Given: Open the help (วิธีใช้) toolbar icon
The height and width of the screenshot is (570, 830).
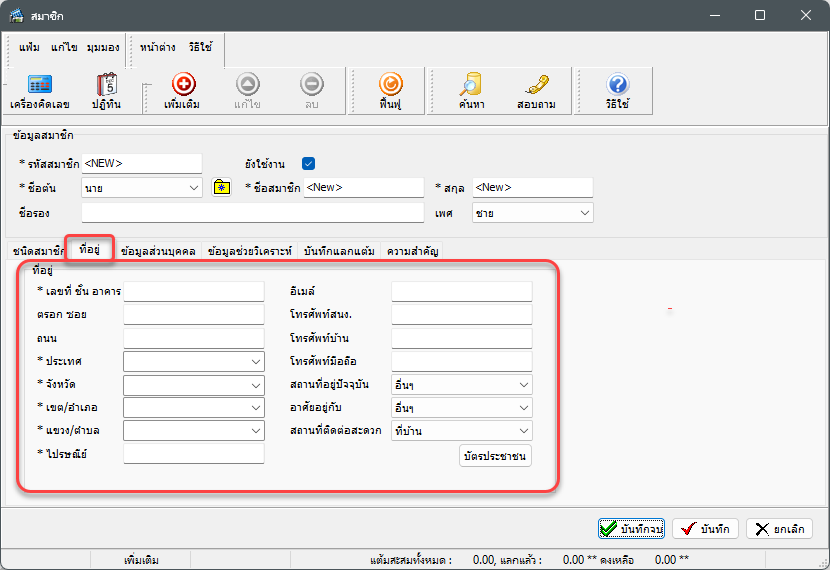Looking at the screenshot, I should (x=617, y=87).
